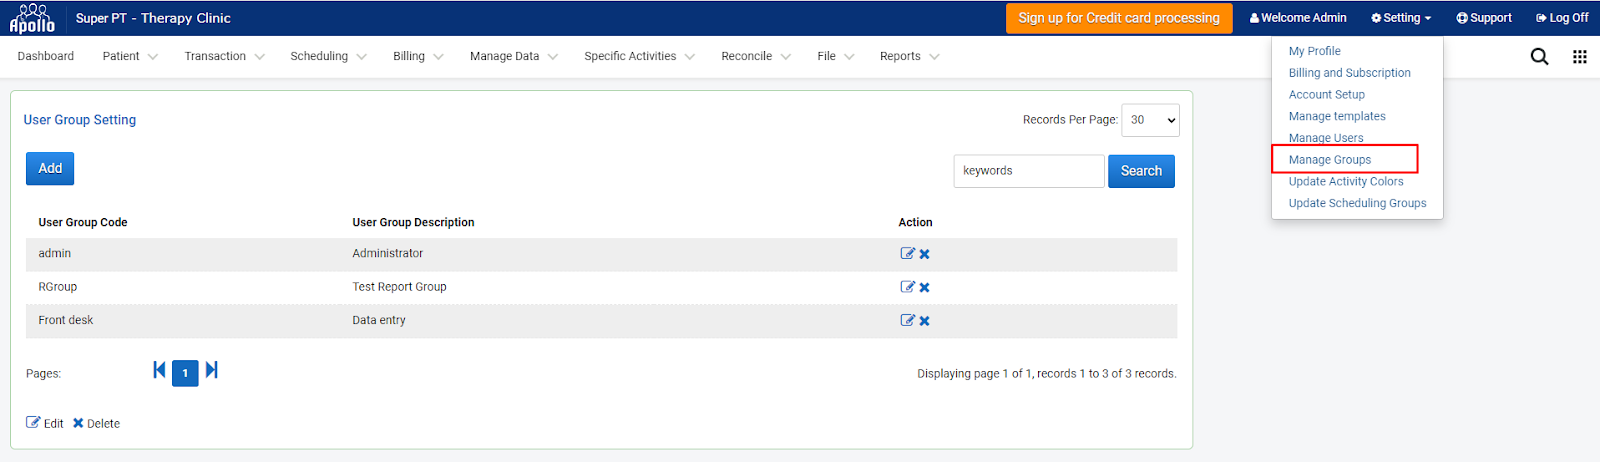The height and width of the screenshot is (462, 1600).
Task: Delete the admin user group
Action: click(x=925, y=254)
